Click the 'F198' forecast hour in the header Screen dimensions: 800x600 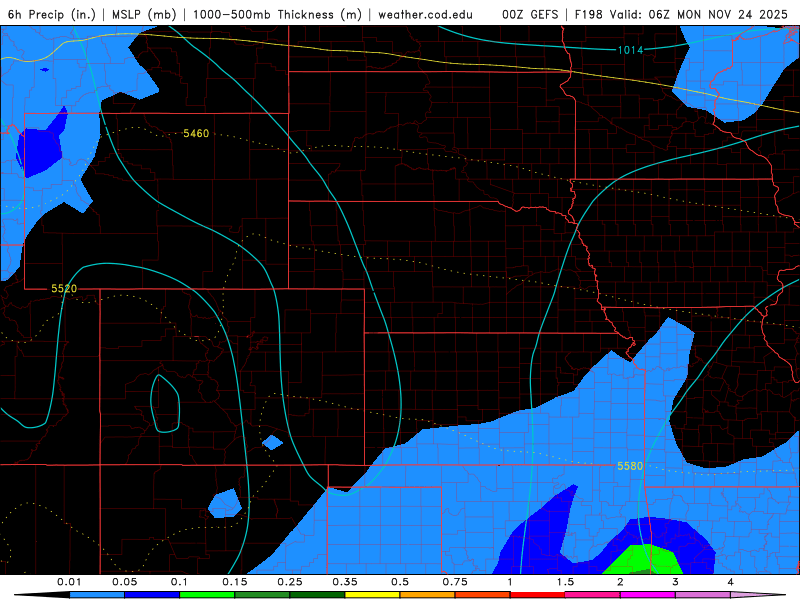[589, 14]
